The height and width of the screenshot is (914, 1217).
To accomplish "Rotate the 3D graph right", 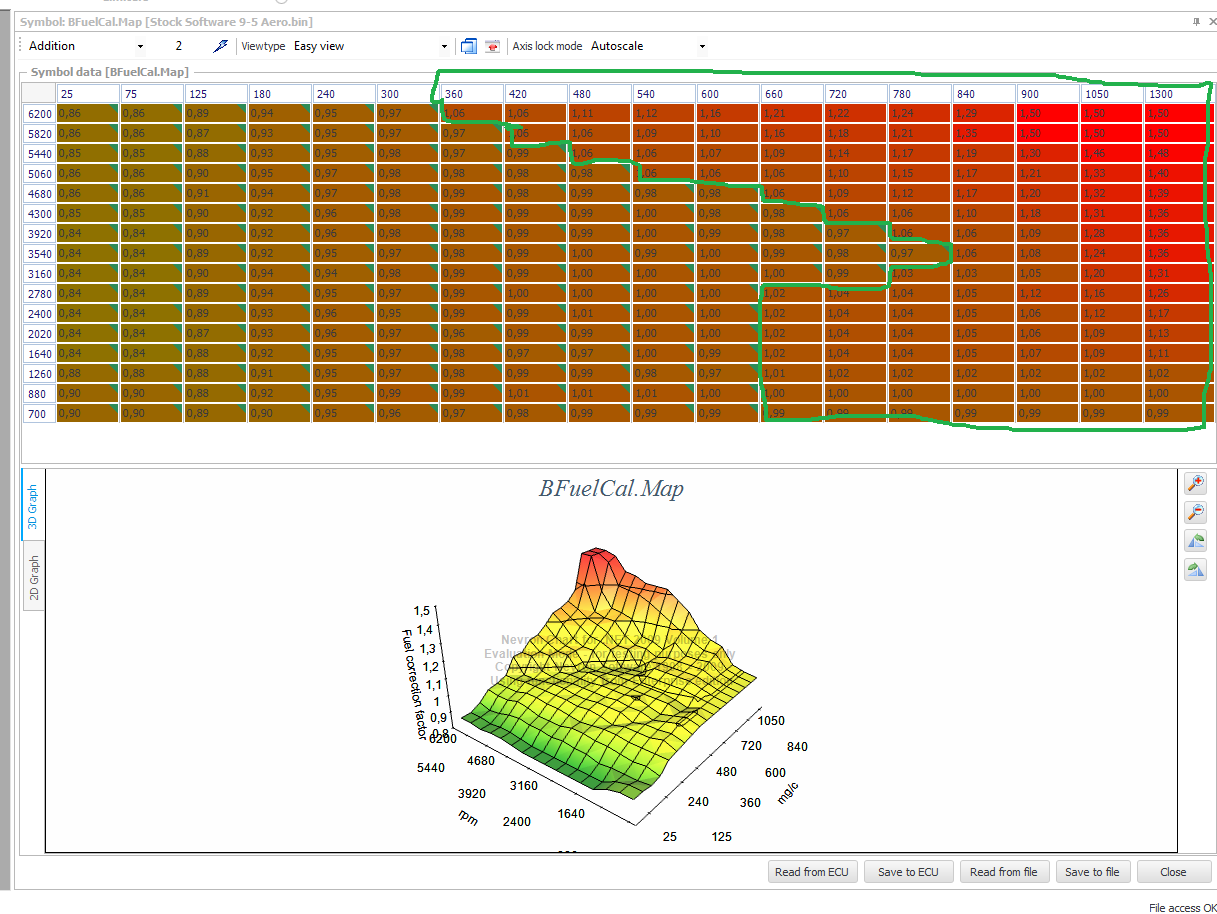I will 1195,571.
